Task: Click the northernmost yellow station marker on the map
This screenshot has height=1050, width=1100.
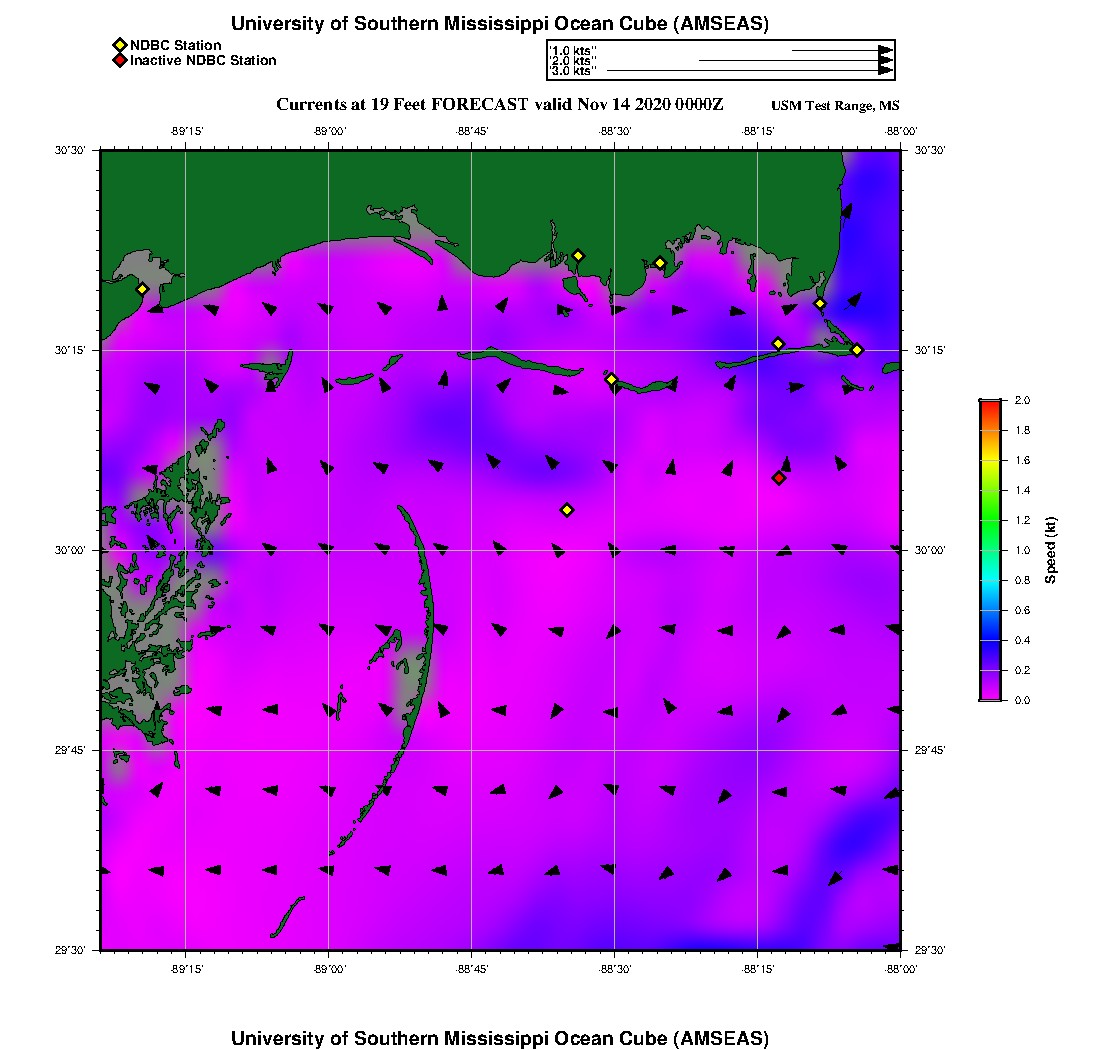Action: coord(578,255)
